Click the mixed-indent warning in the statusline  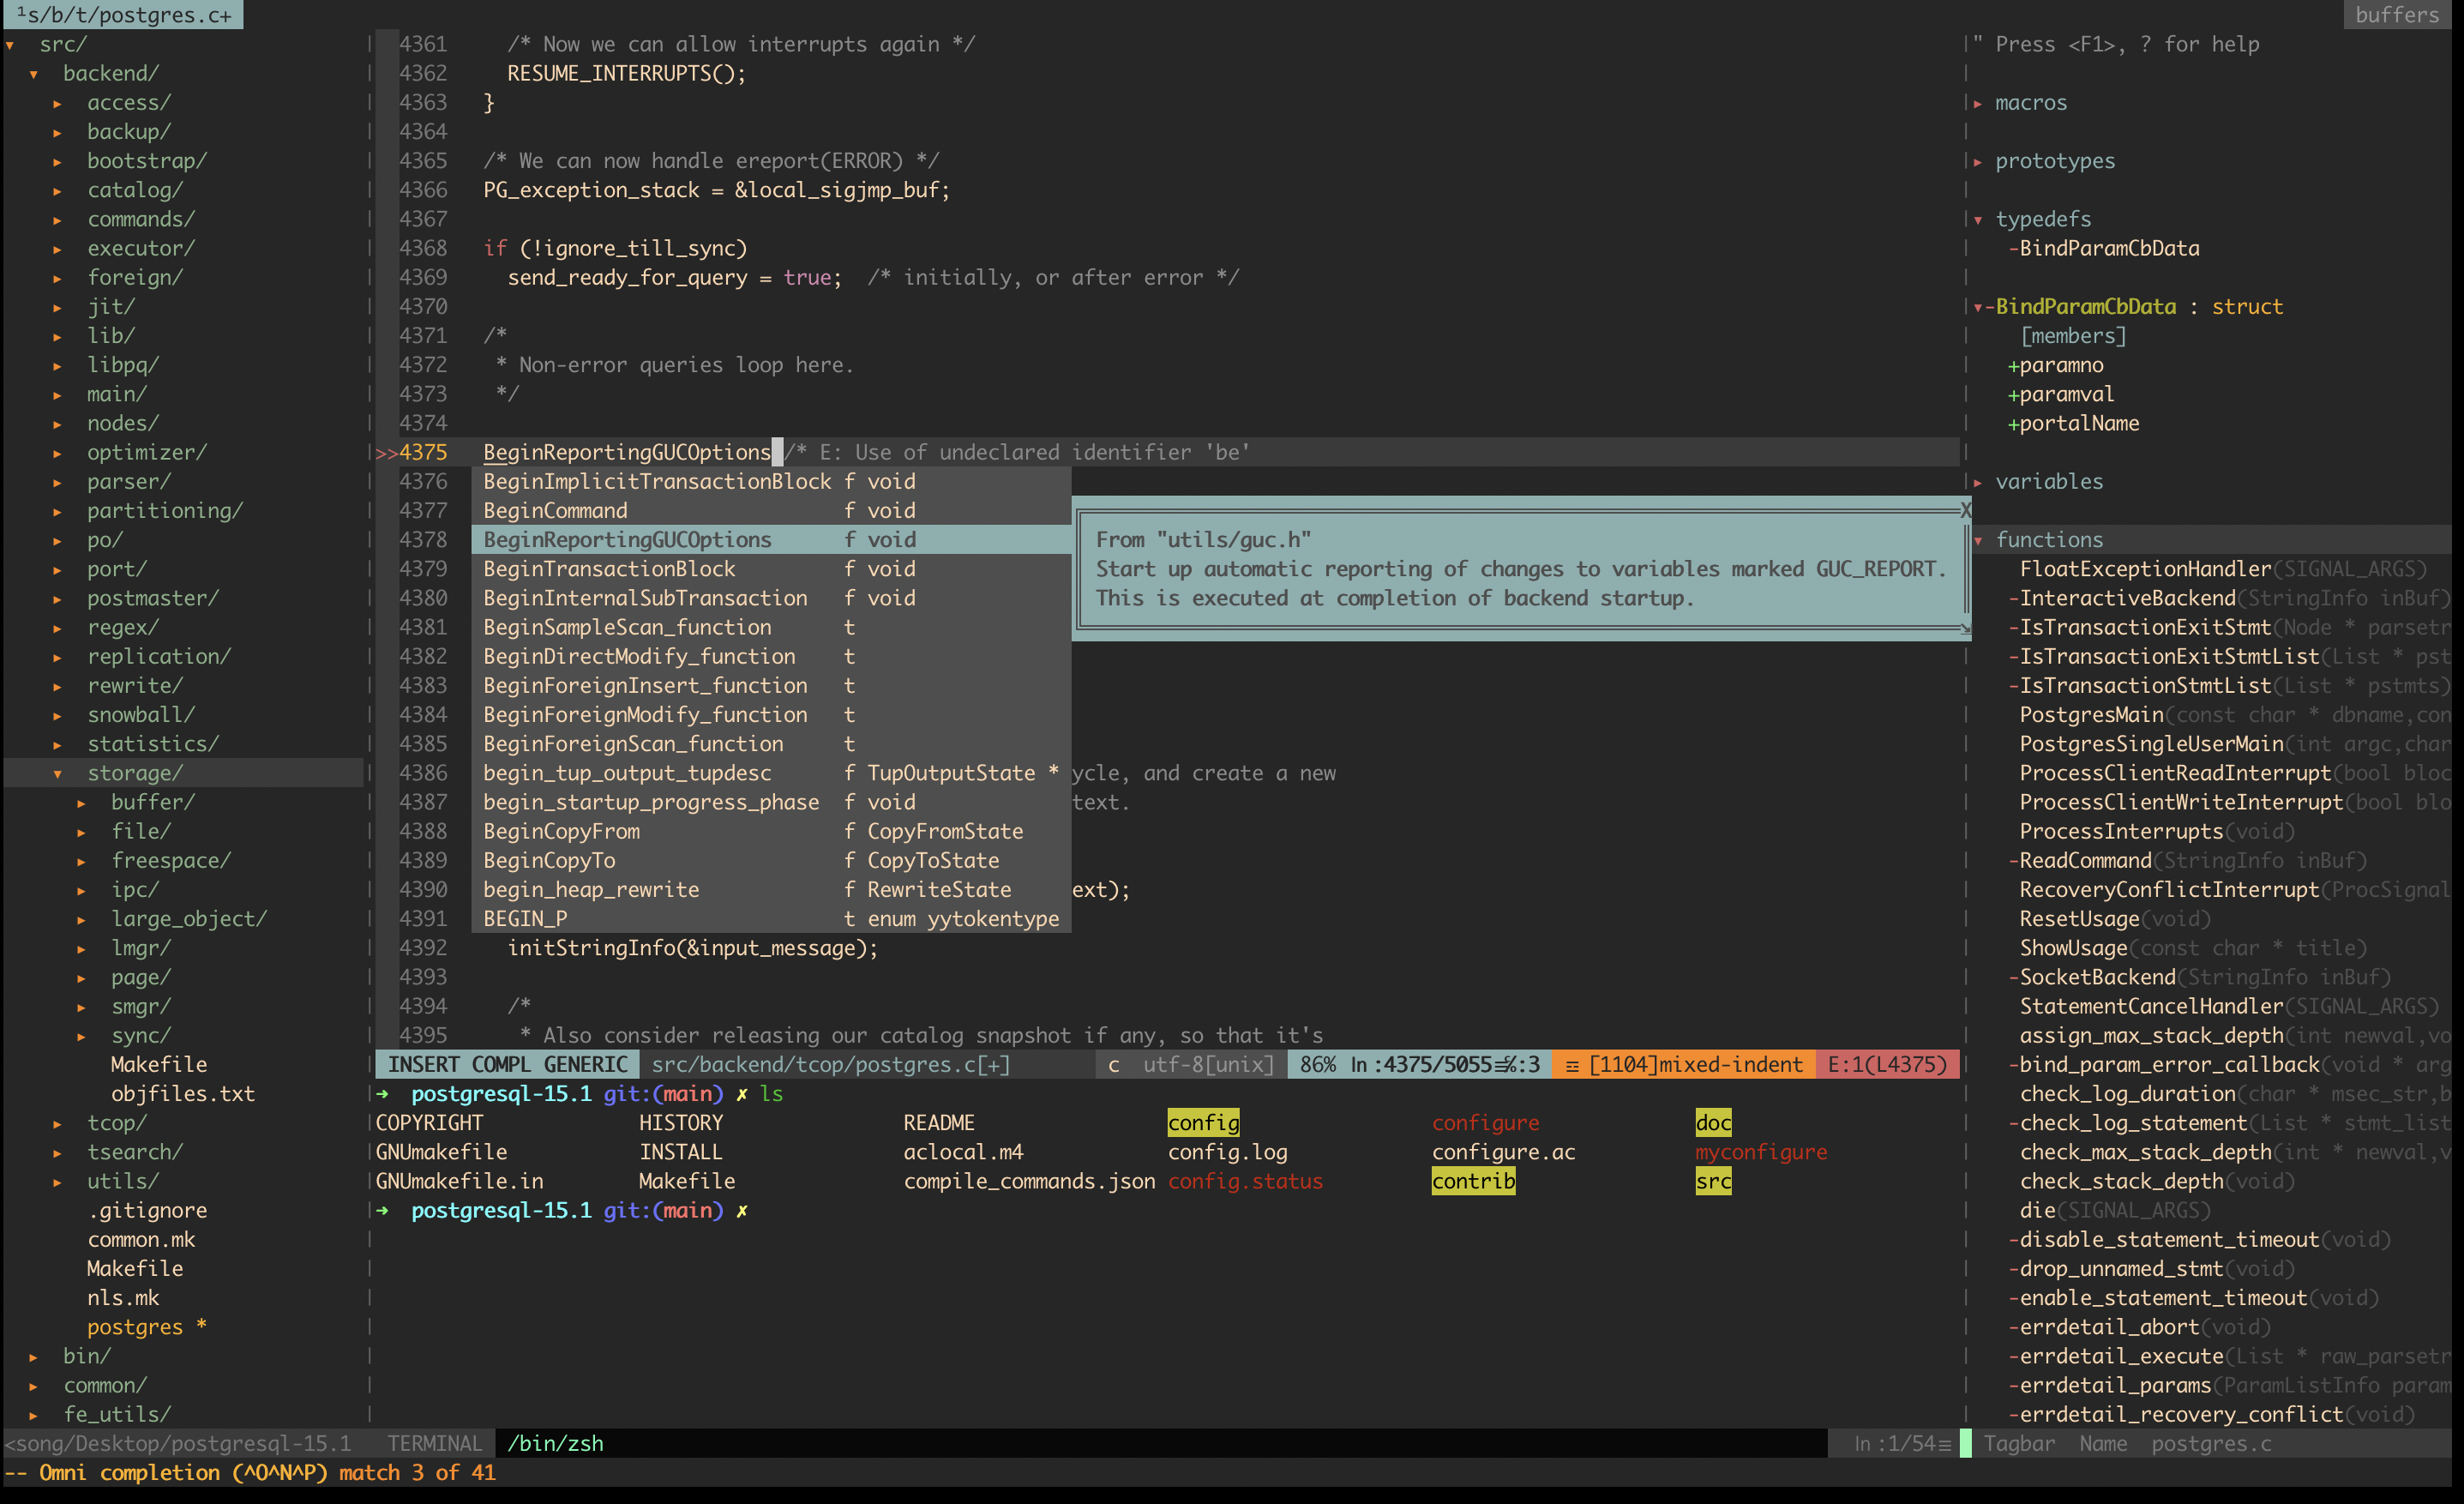(1684, 1065)
